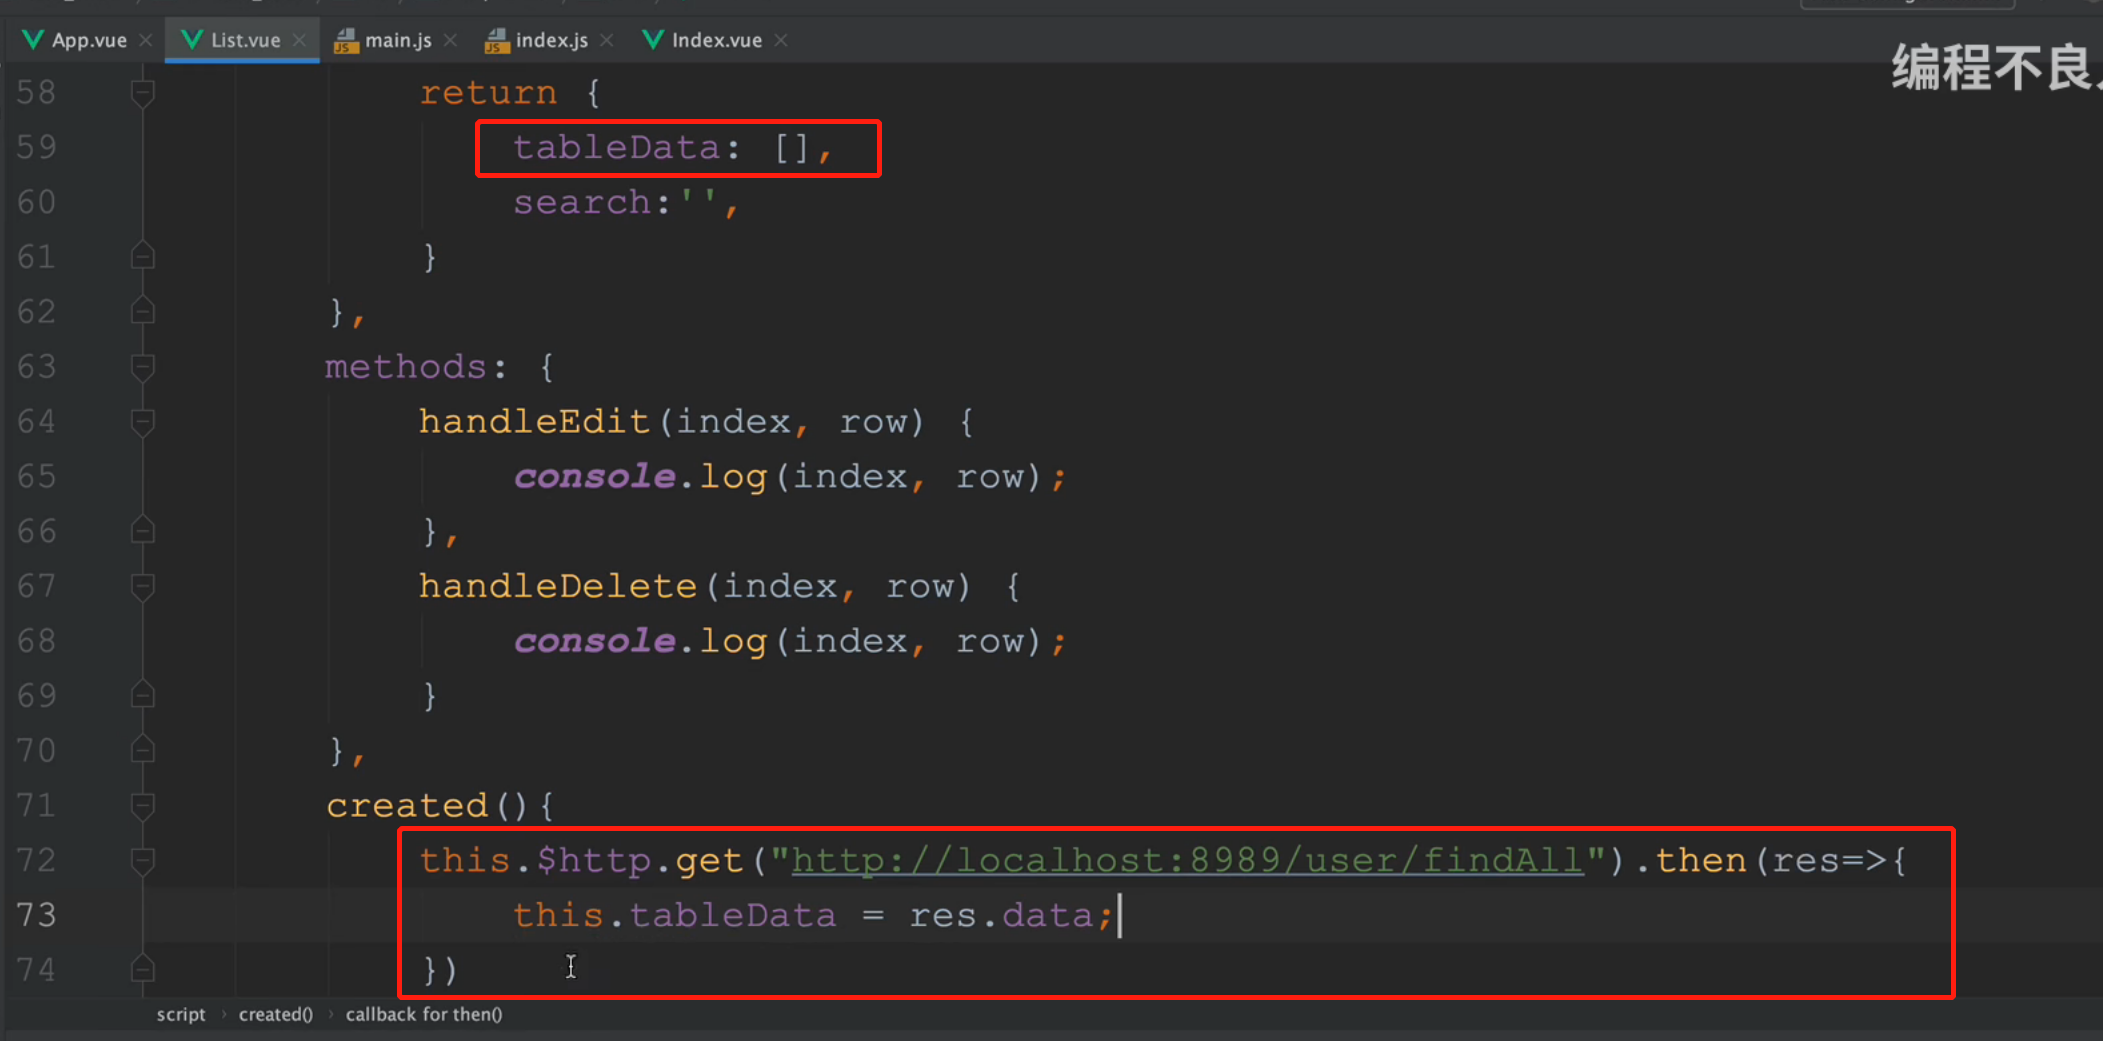This screenshot has height=1041, width=2103.
Task: Collapse fold end marker at line 62
Action: (143, 312)
